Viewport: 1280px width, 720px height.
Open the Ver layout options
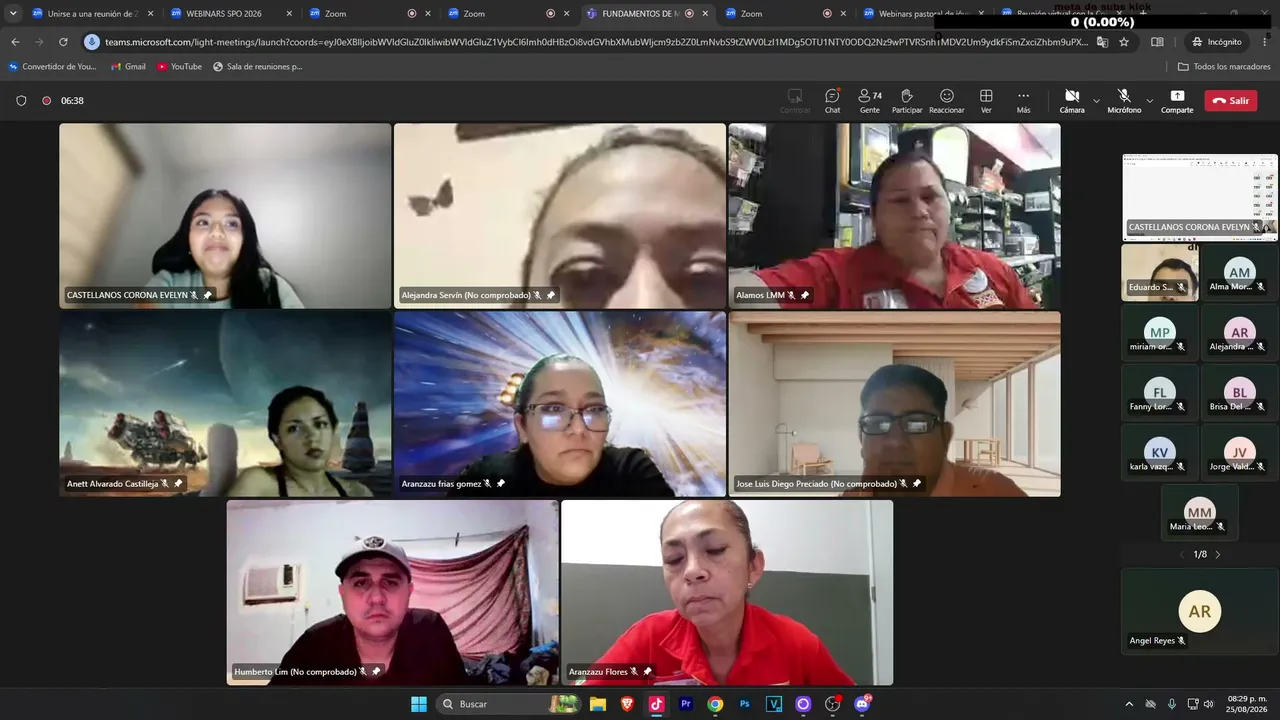(986, 100)
